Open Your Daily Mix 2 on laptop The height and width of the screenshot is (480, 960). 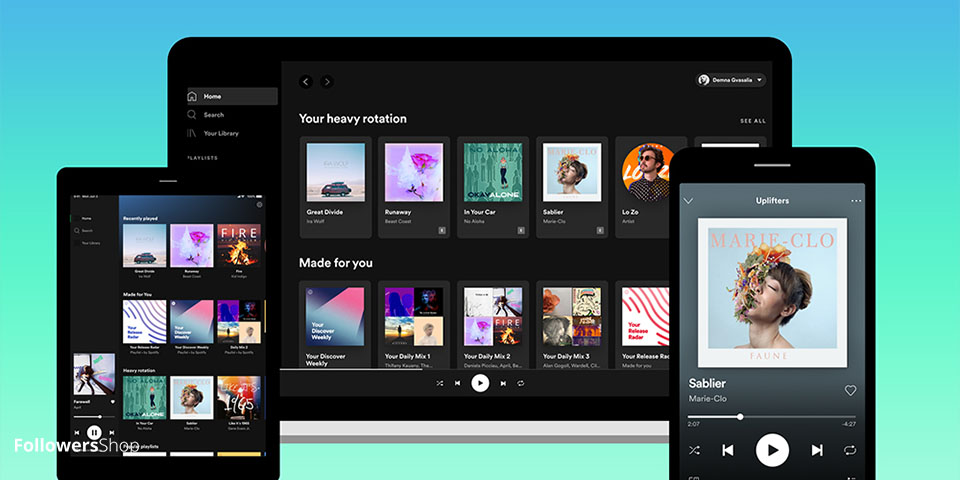(493, 324)
